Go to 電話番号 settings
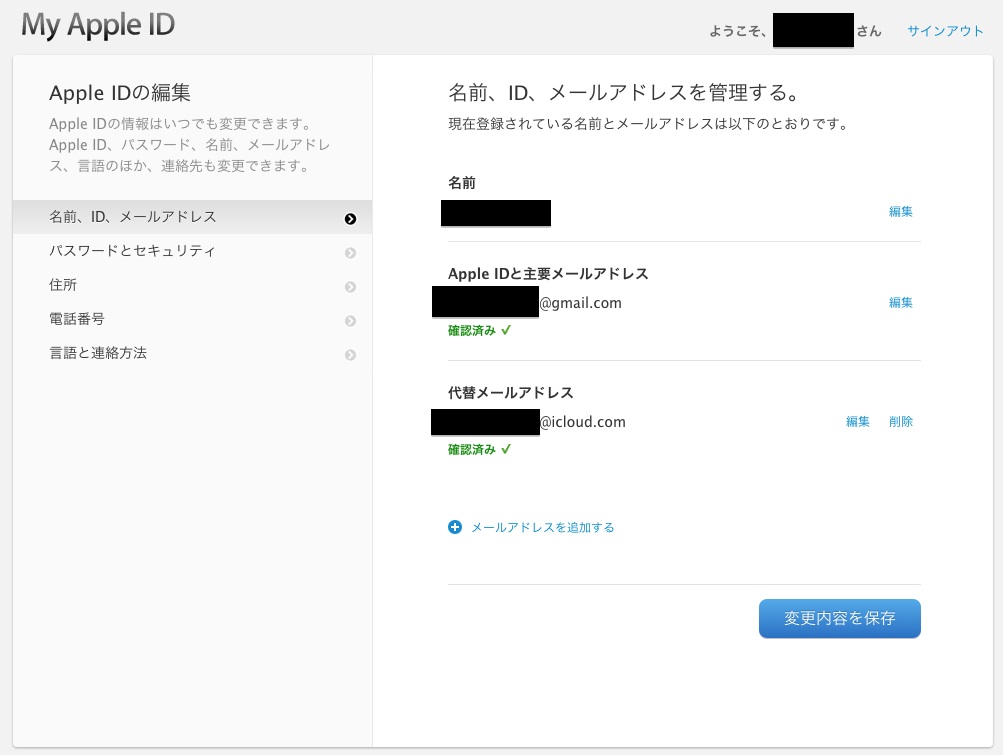Screen dimensions: 1003x755 click(x=77, y=319)
